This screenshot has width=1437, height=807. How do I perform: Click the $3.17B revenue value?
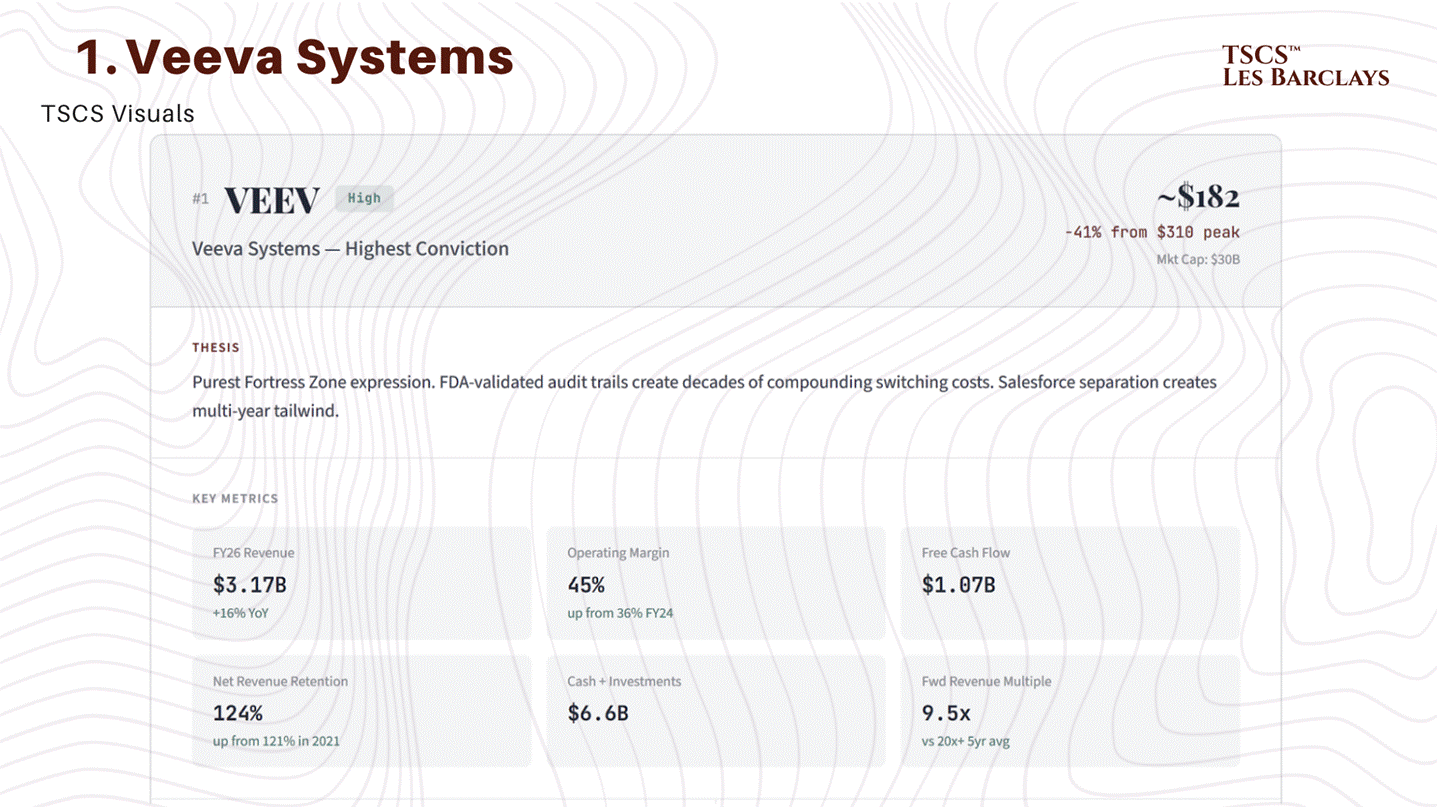pos(250,585)
